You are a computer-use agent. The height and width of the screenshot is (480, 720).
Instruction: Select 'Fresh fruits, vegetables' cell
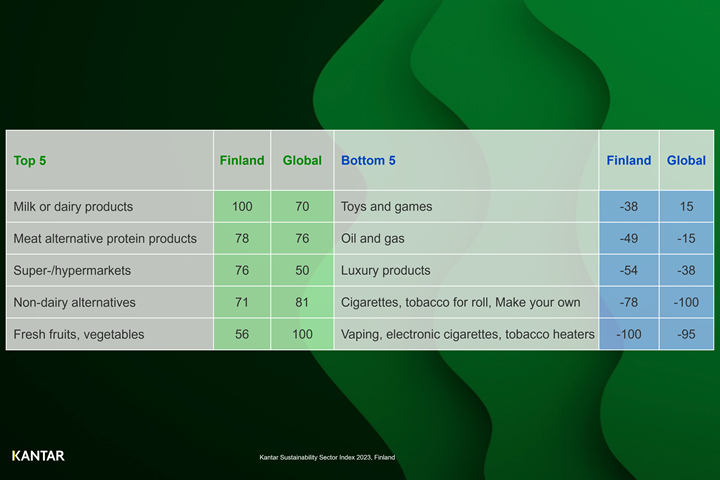coord(78,334)
